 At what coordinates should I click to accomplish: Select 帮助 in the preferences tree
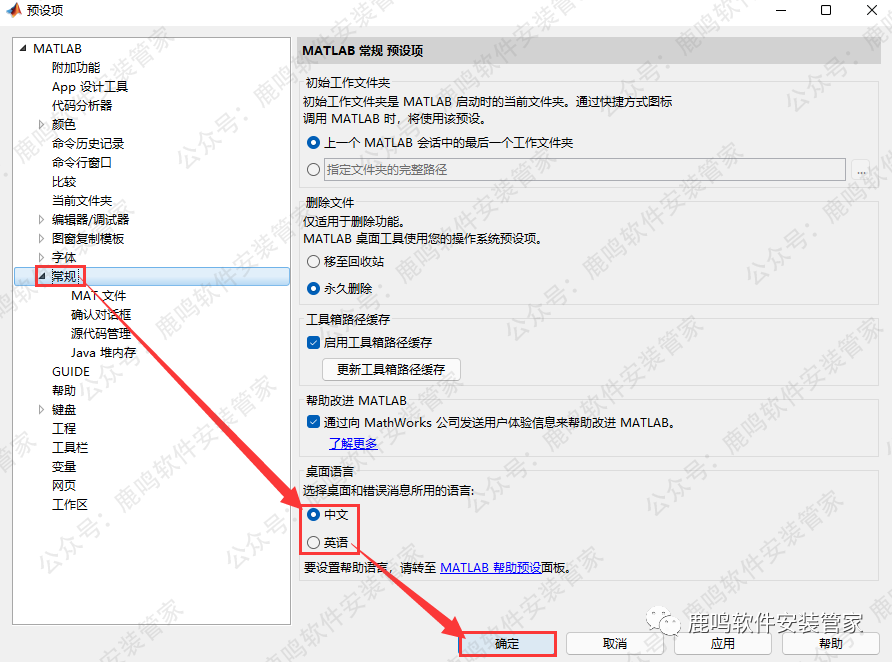click(x=64, y=391)
